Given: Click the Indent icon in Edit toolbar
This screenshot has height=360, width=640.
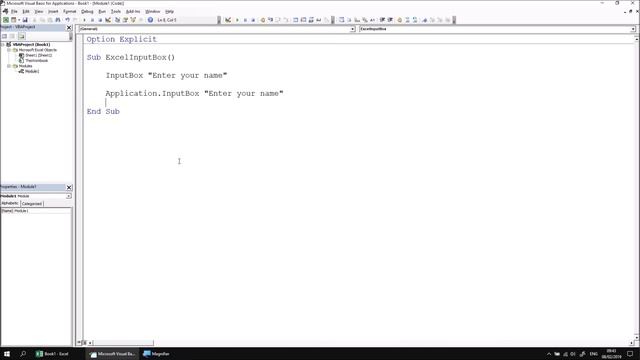Looking at the screenshot, I should click(x=382, y=20).
